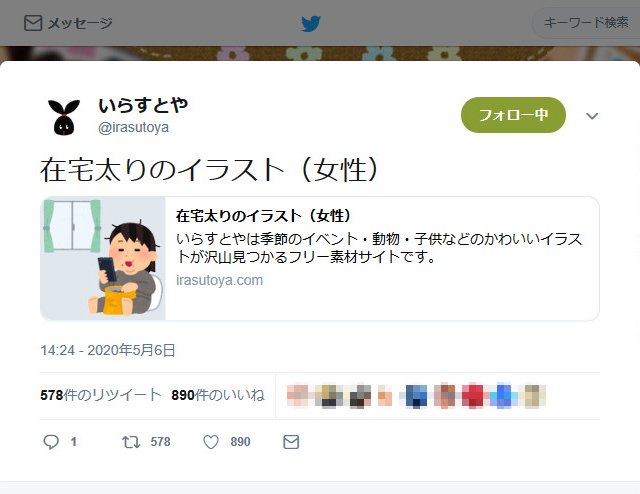Click the Twitter bird logo
This screenshot has width=640, height=494.
click(311, 24)
